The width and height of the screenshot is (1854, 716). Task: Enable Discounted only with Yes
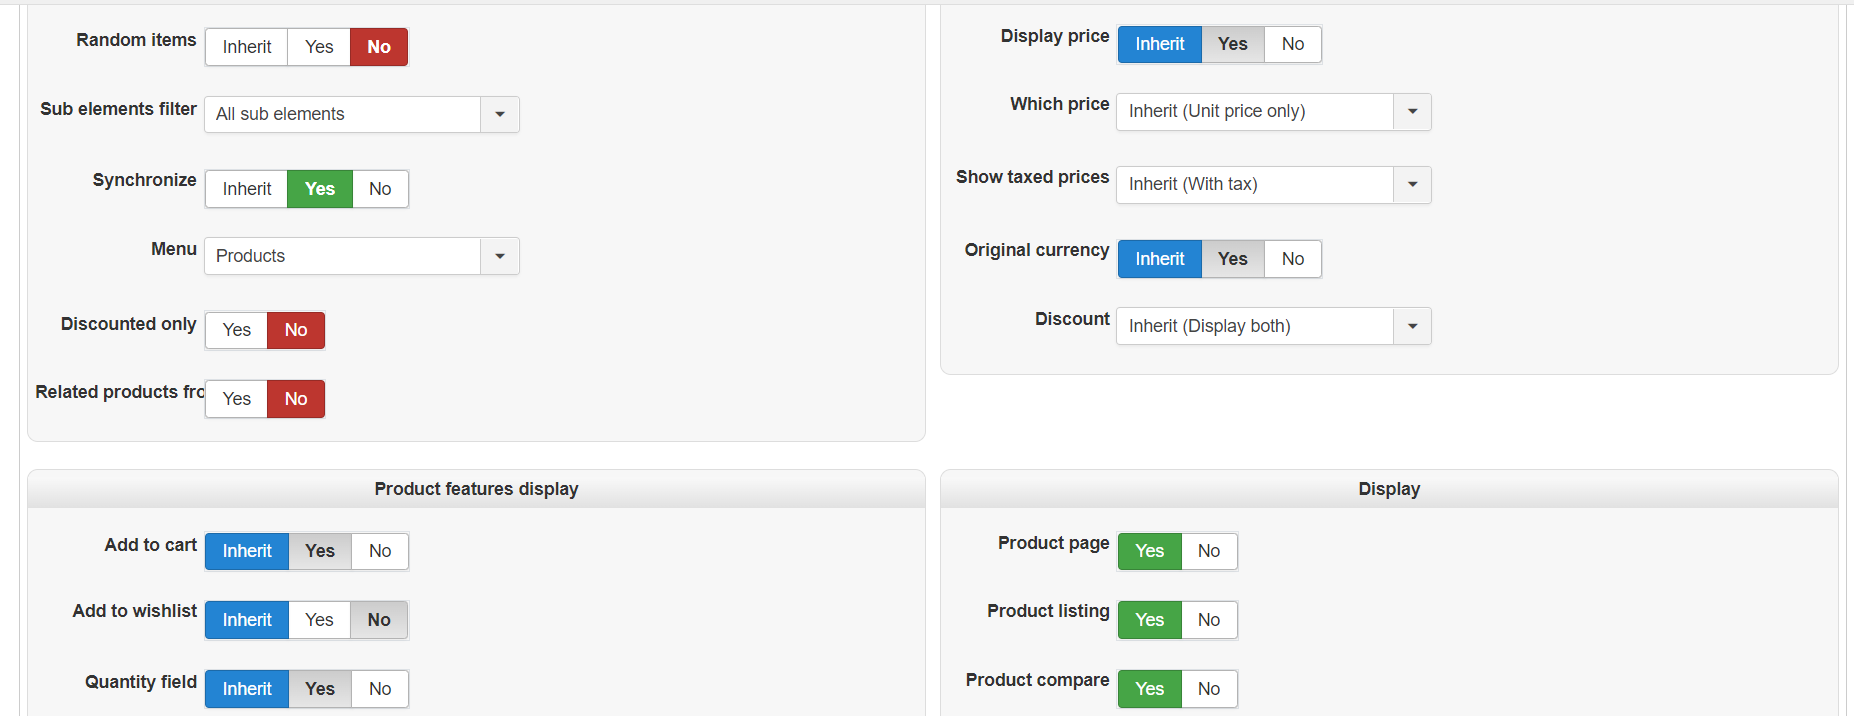pos(237,330)
